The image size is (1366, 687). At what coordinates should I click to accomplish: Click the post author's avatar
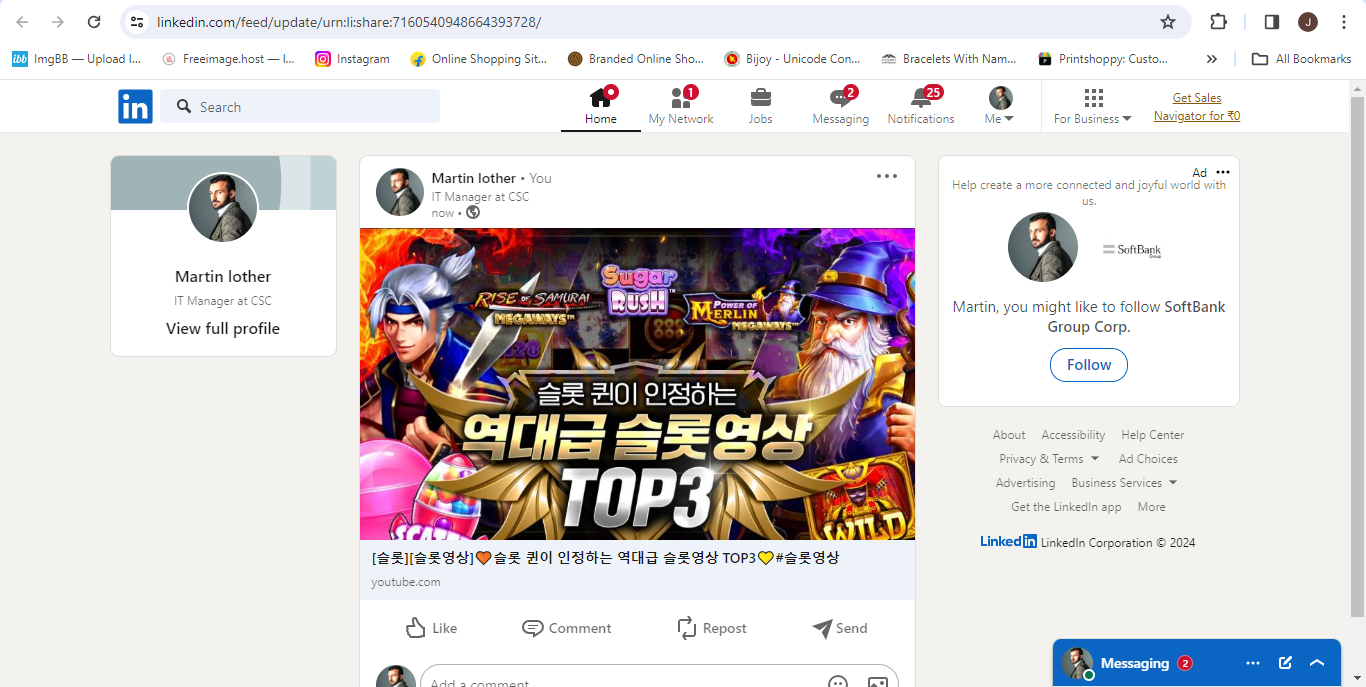coord(400,192)
